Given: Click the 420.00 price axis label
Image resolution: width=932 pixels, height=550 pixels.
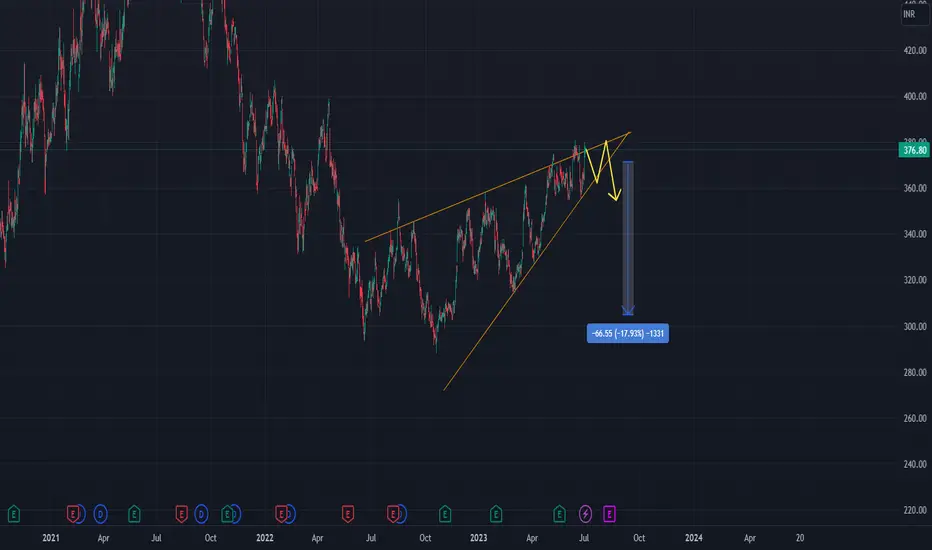Looking at the screenshot, I should 915,51.
